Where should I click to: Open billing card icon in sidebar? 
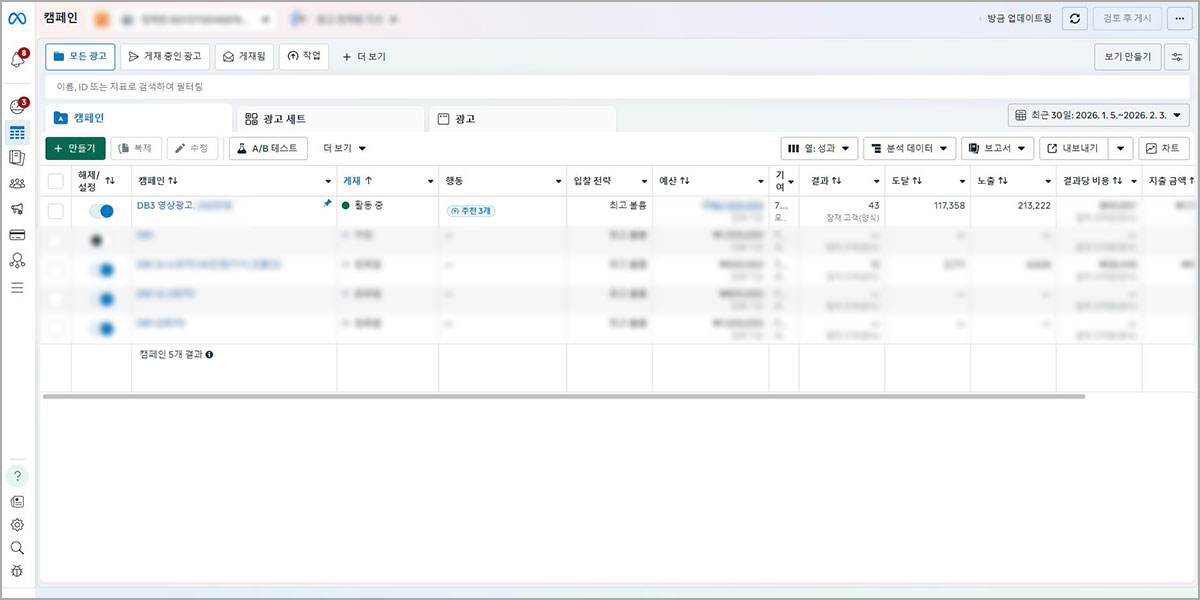(x=17, y=235)
